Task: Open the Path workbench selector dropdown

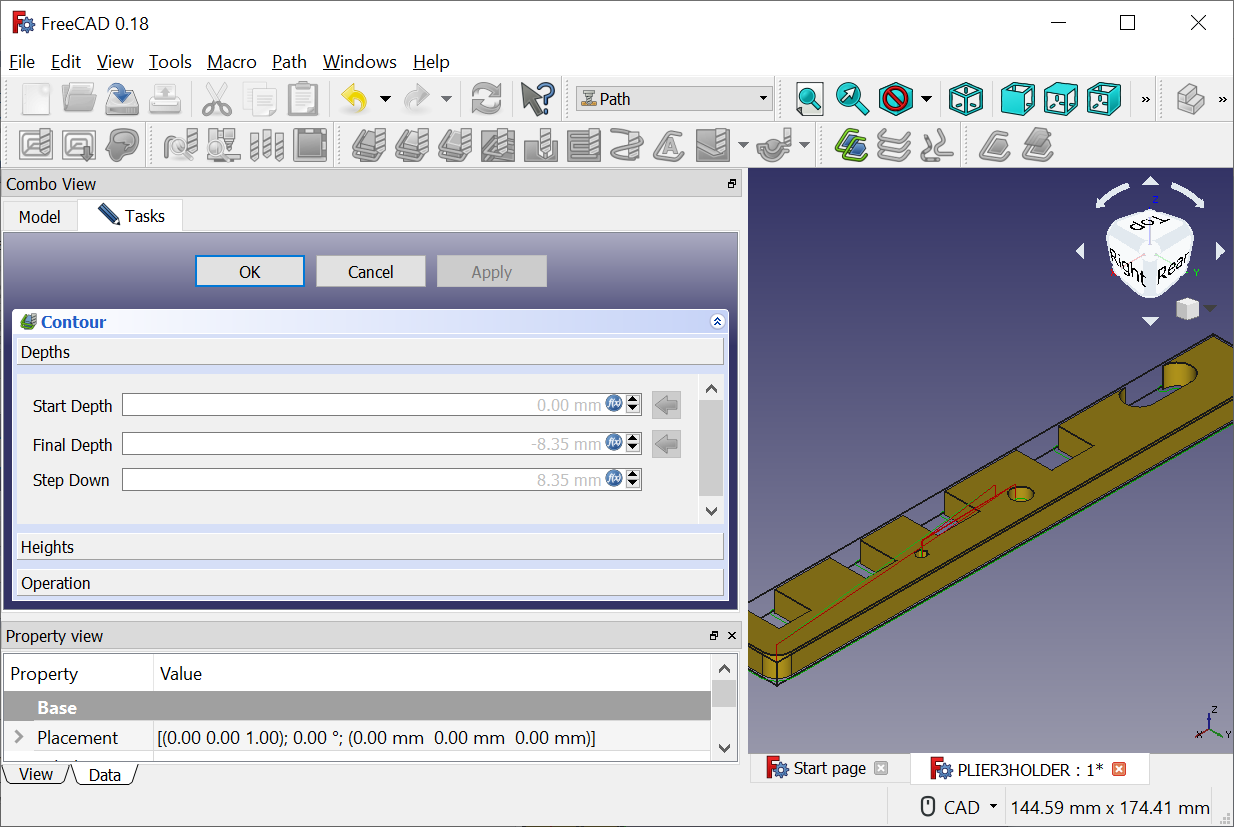Action: coord(673,99)
